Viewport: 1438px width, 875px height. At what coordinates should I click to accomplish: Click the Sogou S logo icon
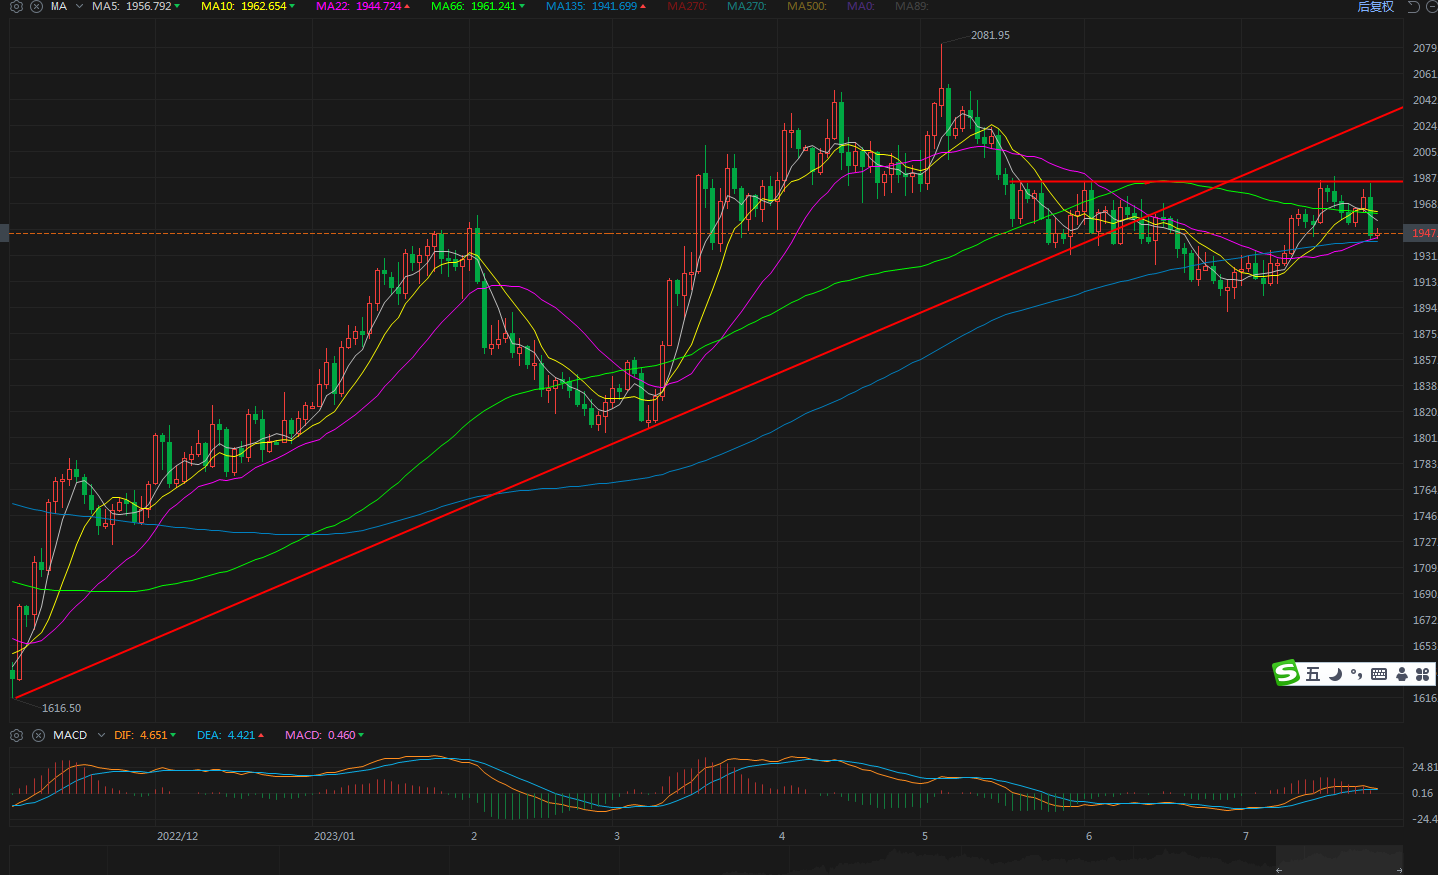[x=1286, y=674]
